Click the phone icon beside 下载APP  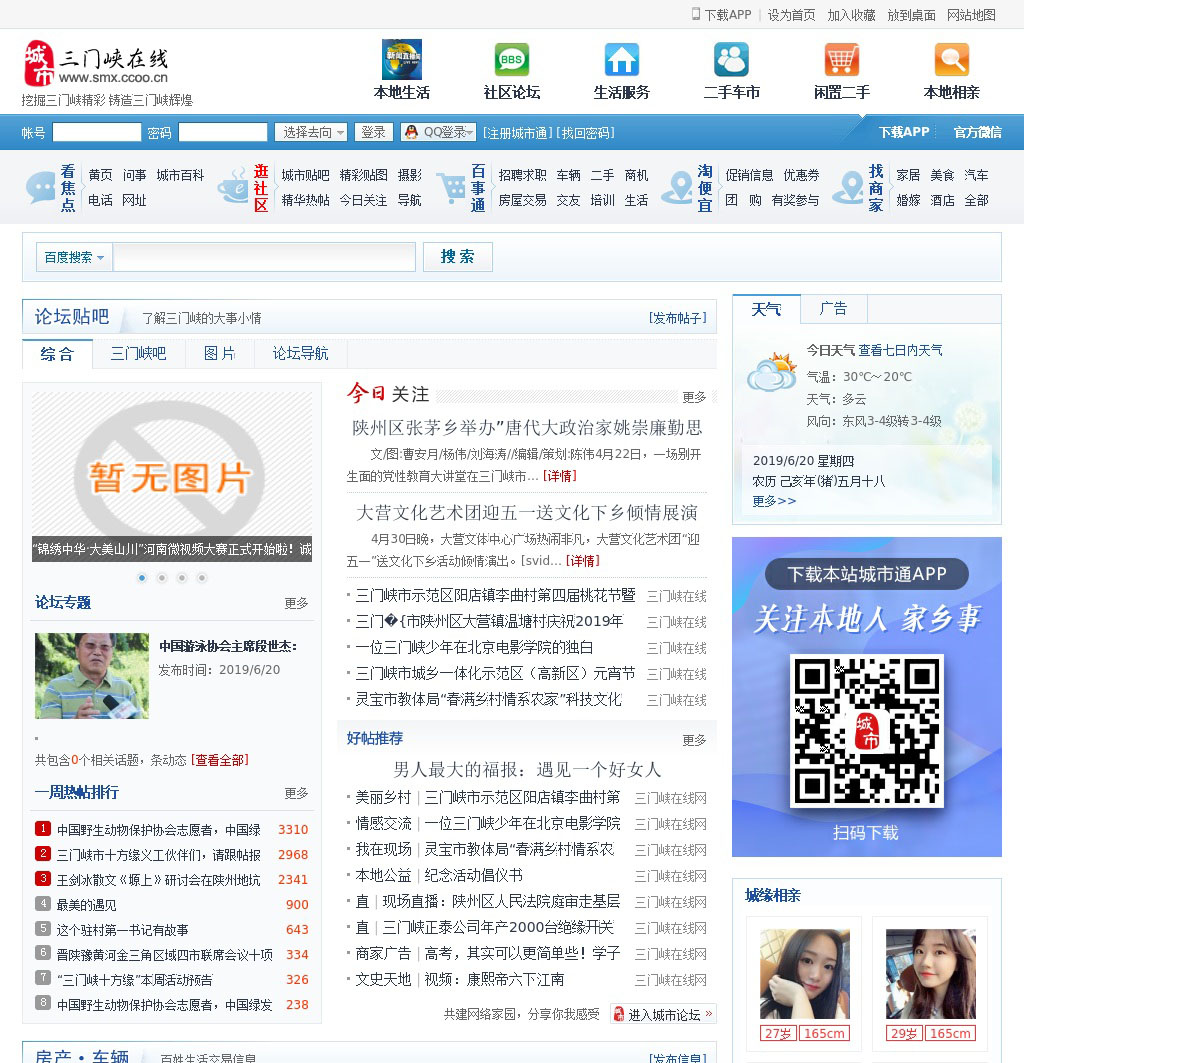(x=696, y=14)
